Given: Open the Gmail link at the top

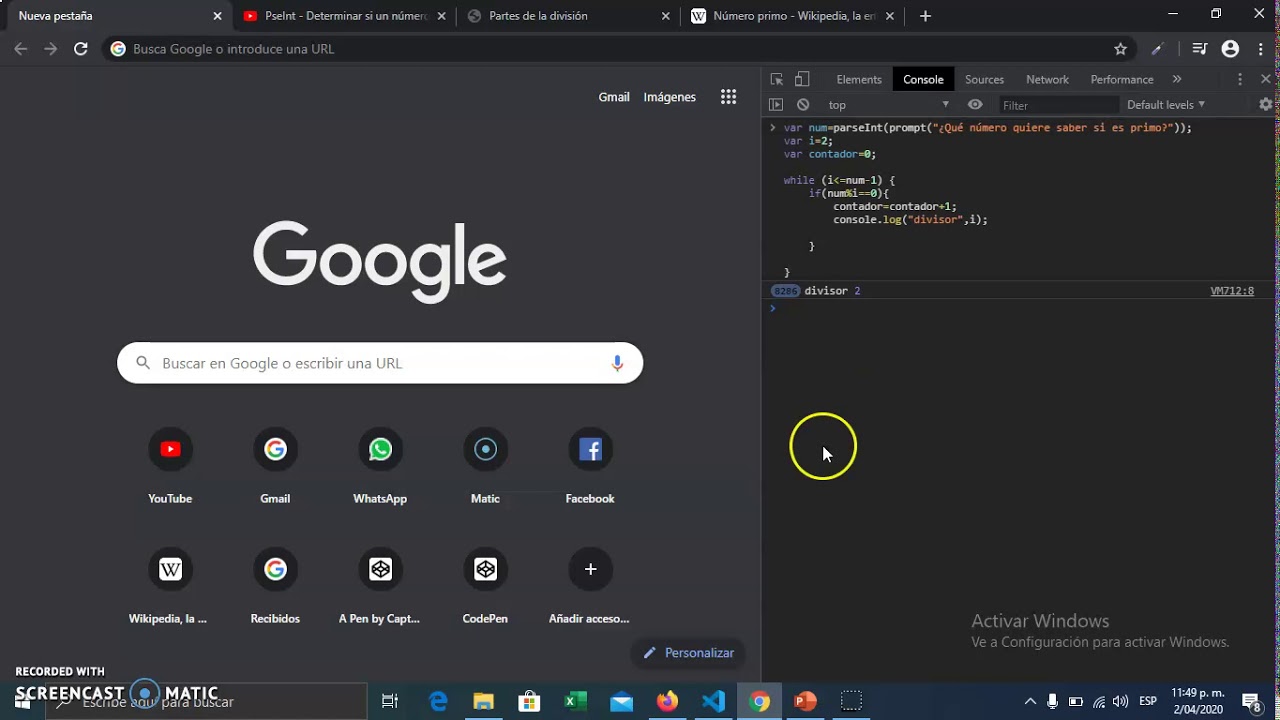Looking at the screenshot, I should tap(614, 97).
